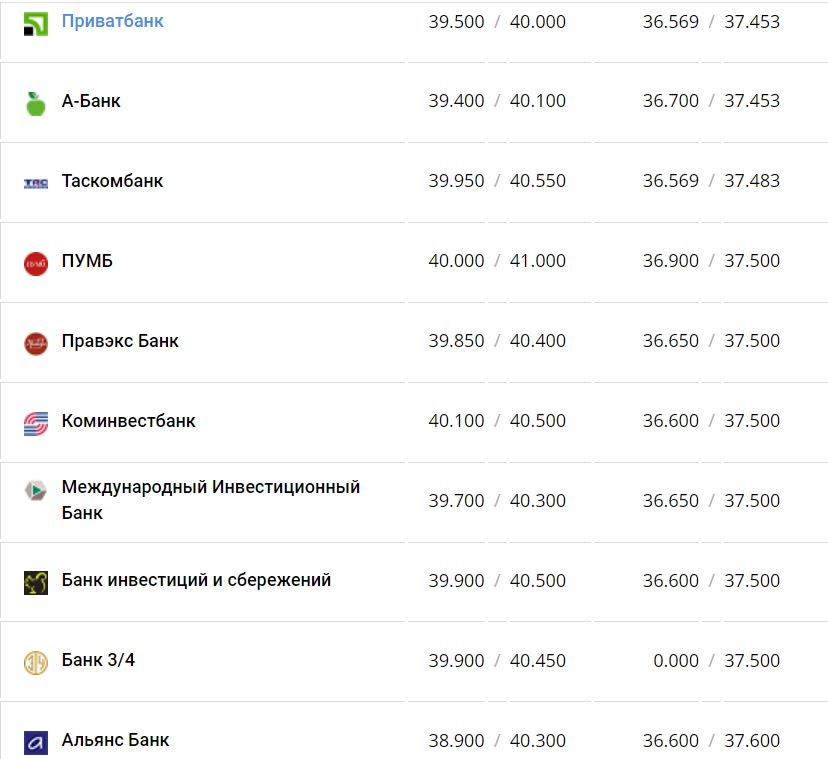
Task: Select the Правэкс Банк name
Action: point(120,341)
